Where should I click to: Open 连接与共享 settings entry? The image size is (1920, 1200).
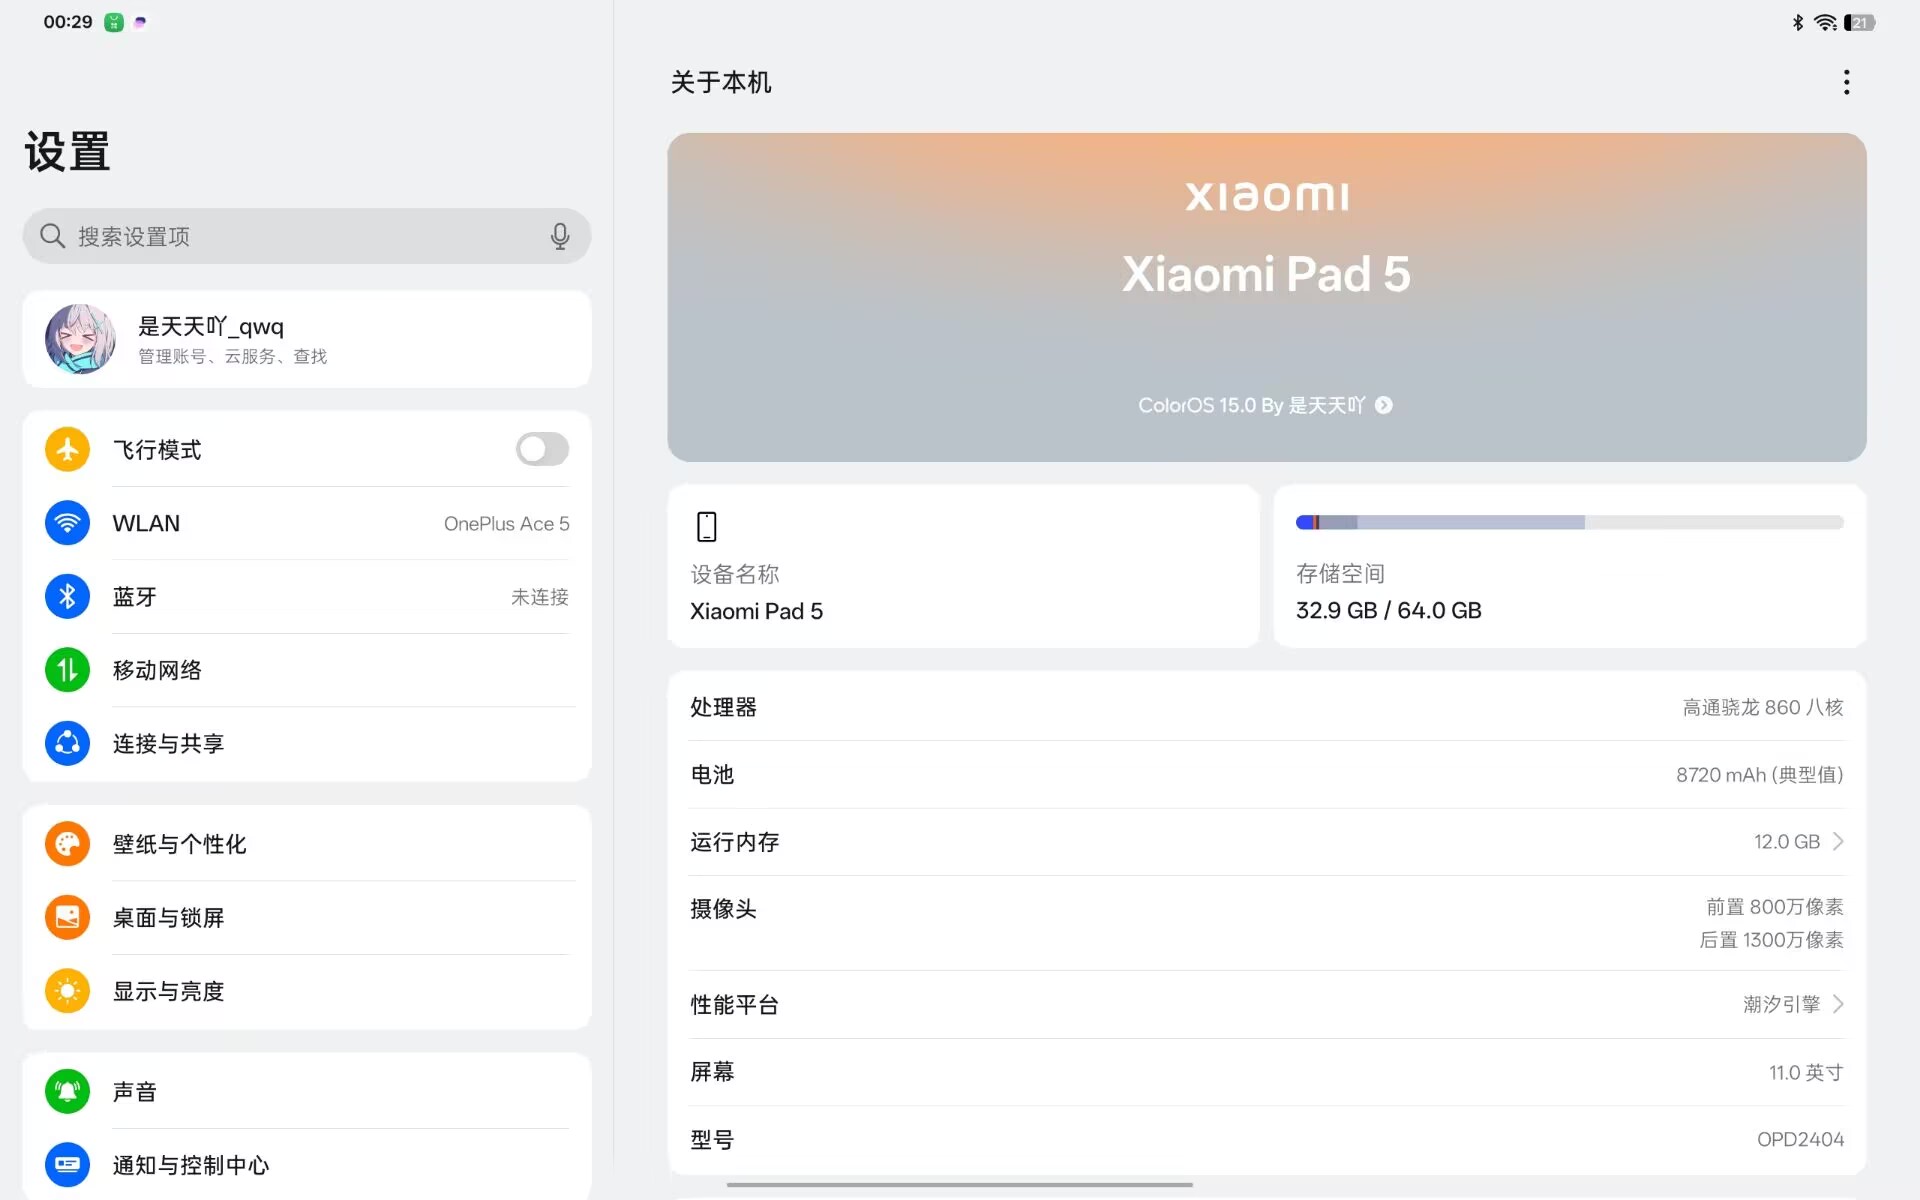pos(307,744)
